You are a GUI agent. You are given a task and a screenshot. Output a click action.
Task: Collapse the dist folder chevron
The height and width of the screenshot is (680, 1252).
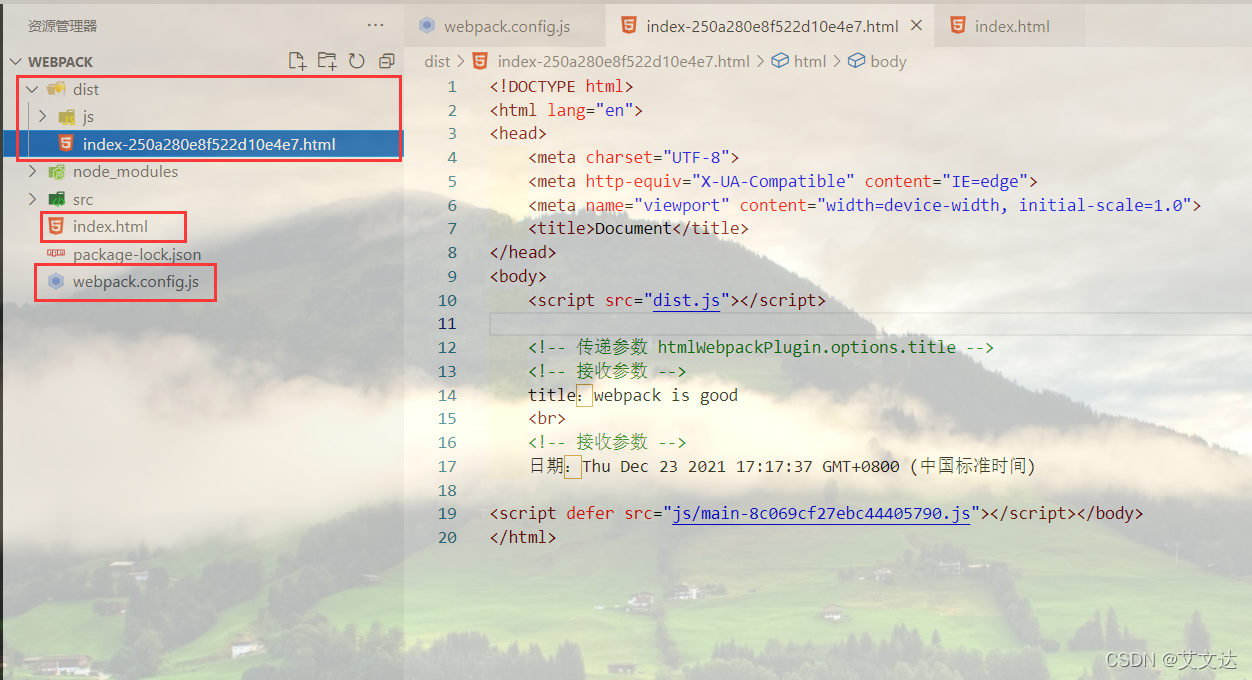[x=32, y=89]
